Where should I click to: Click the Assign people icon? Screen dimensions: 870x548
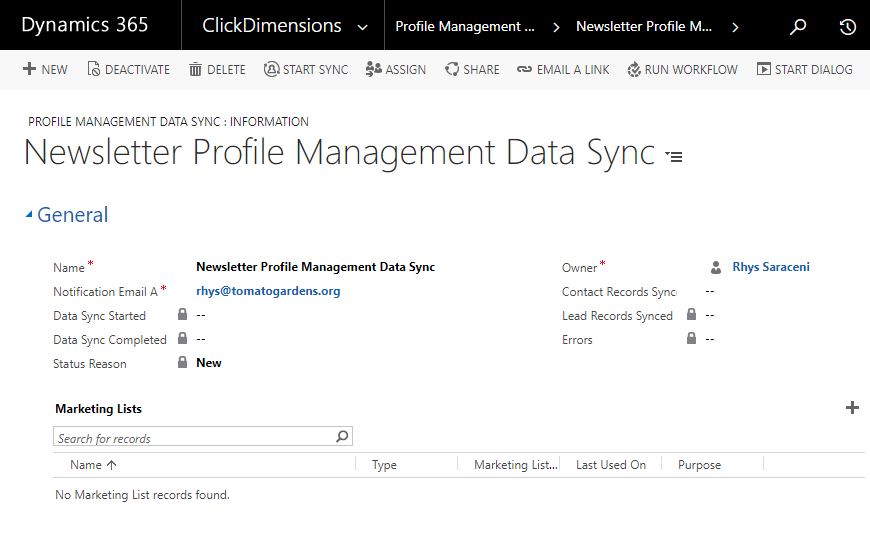point(373,69)
